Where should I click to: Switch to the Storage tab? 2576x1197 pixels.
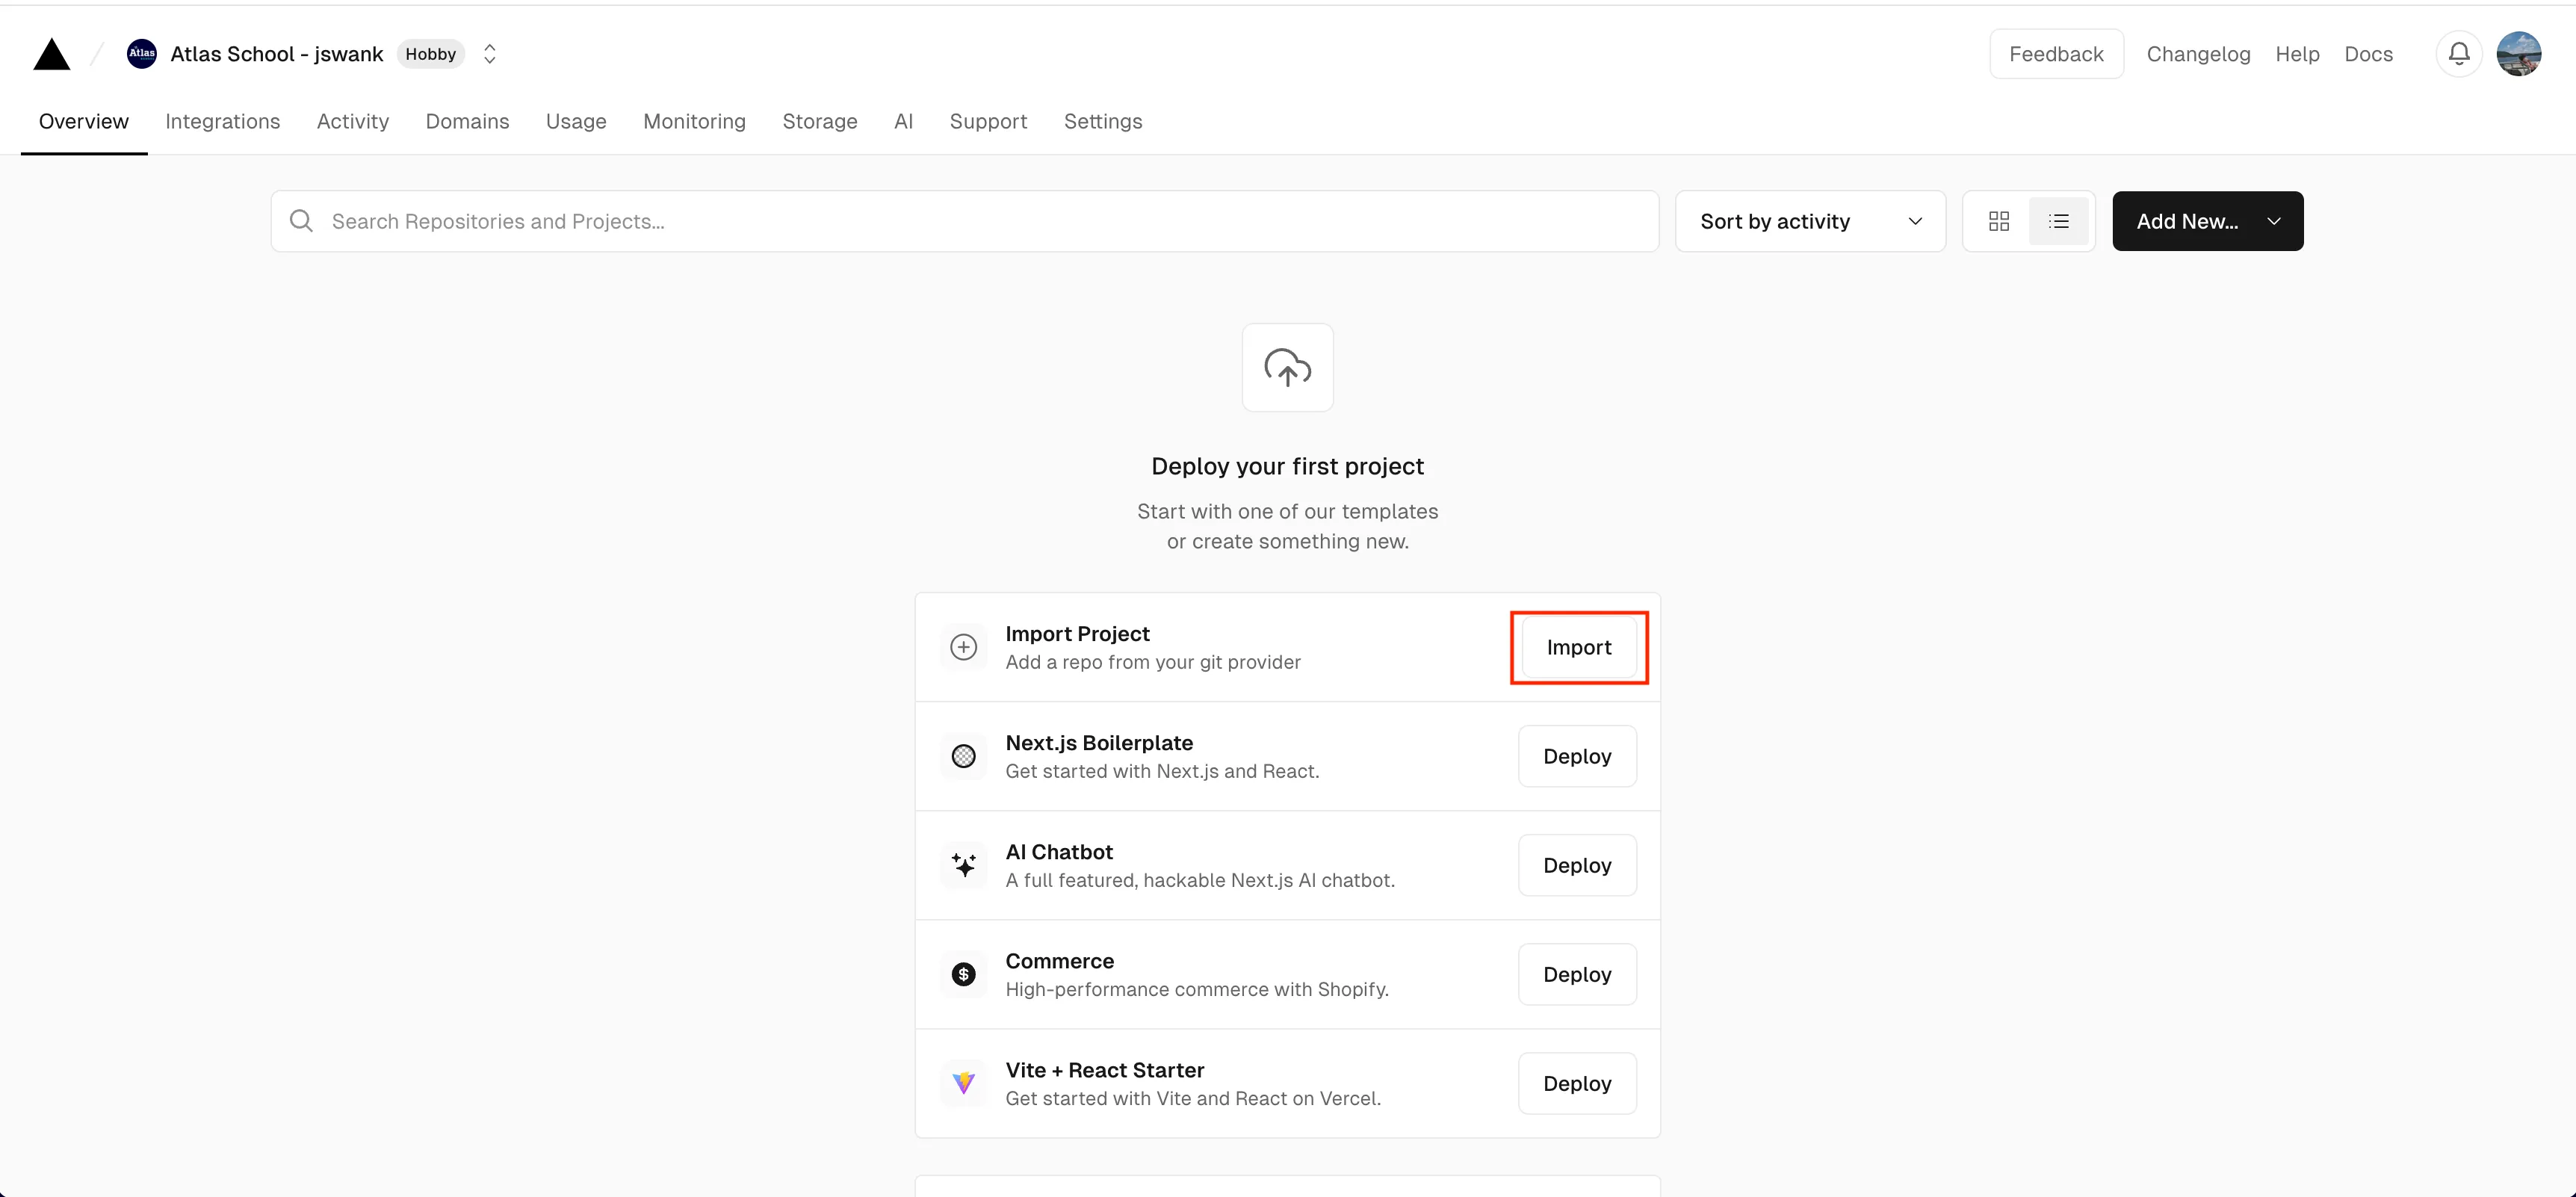pyautogui.click(x=820, y=121)
